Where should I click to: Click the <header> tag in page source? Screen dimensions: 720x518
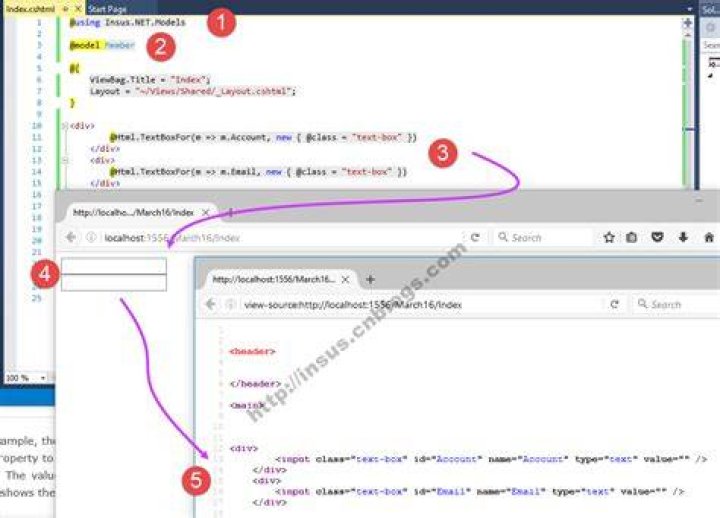click(252, 351)
